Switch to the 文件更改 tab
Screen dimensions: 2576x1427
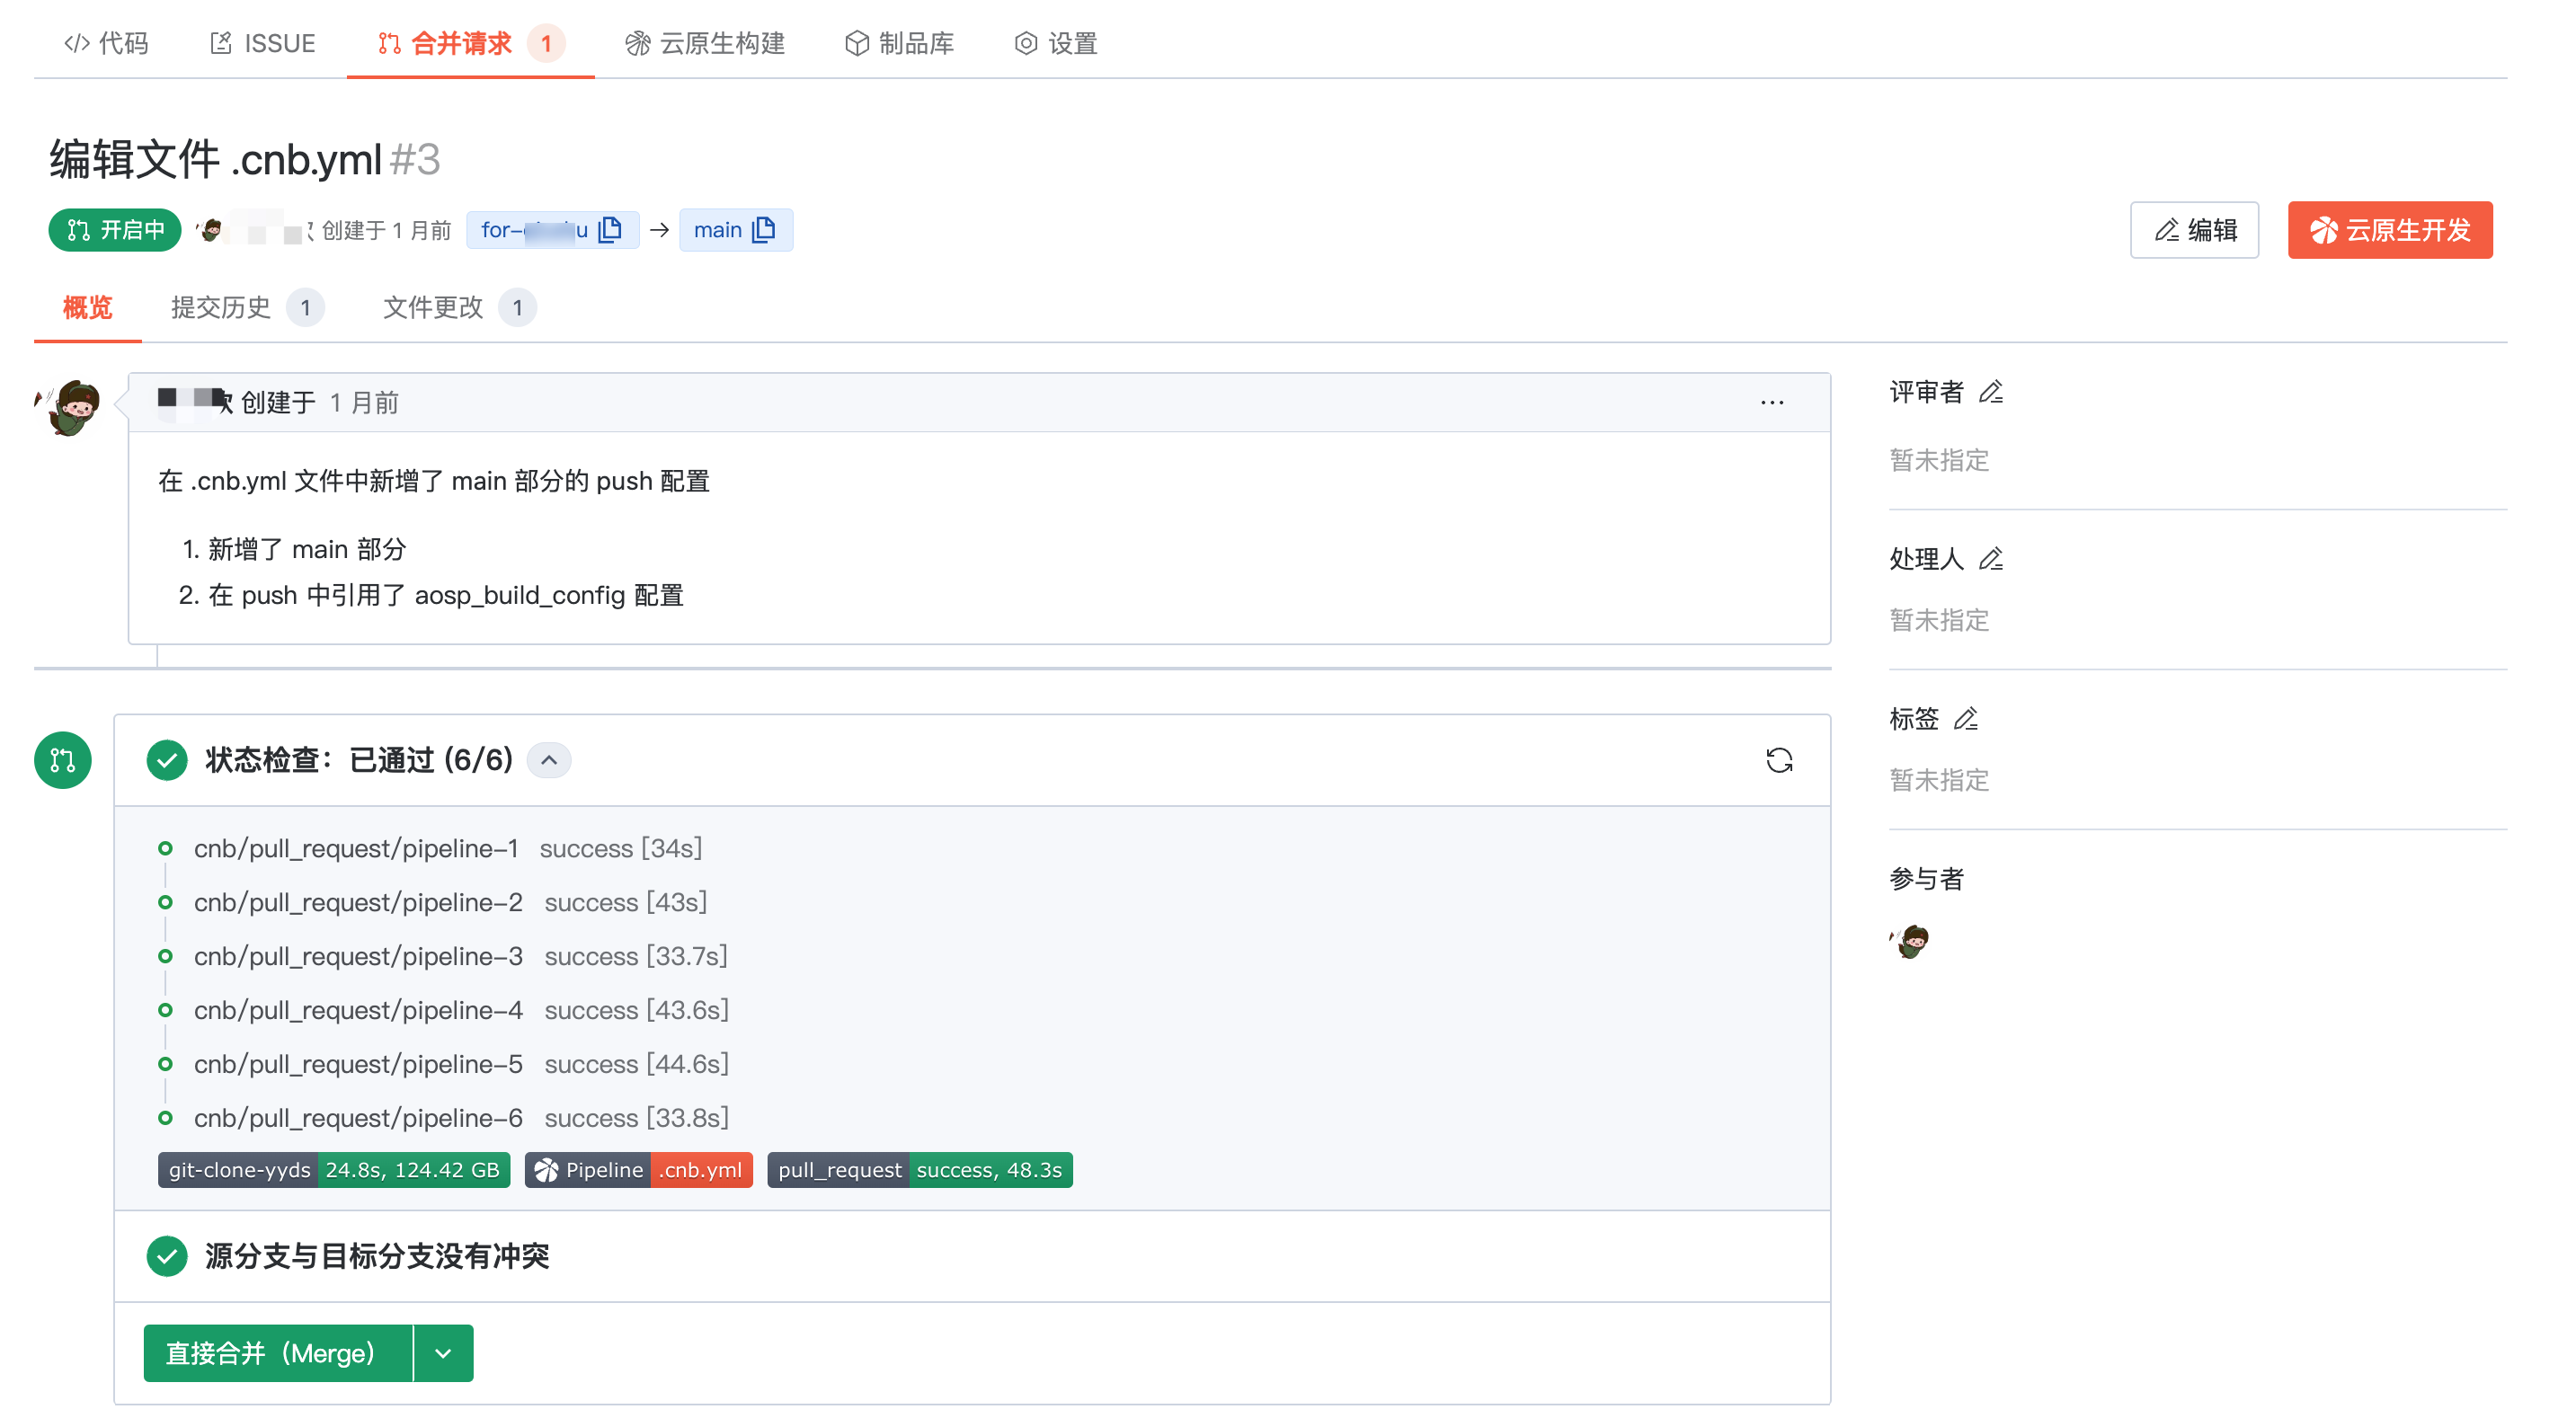click(433, 307)
